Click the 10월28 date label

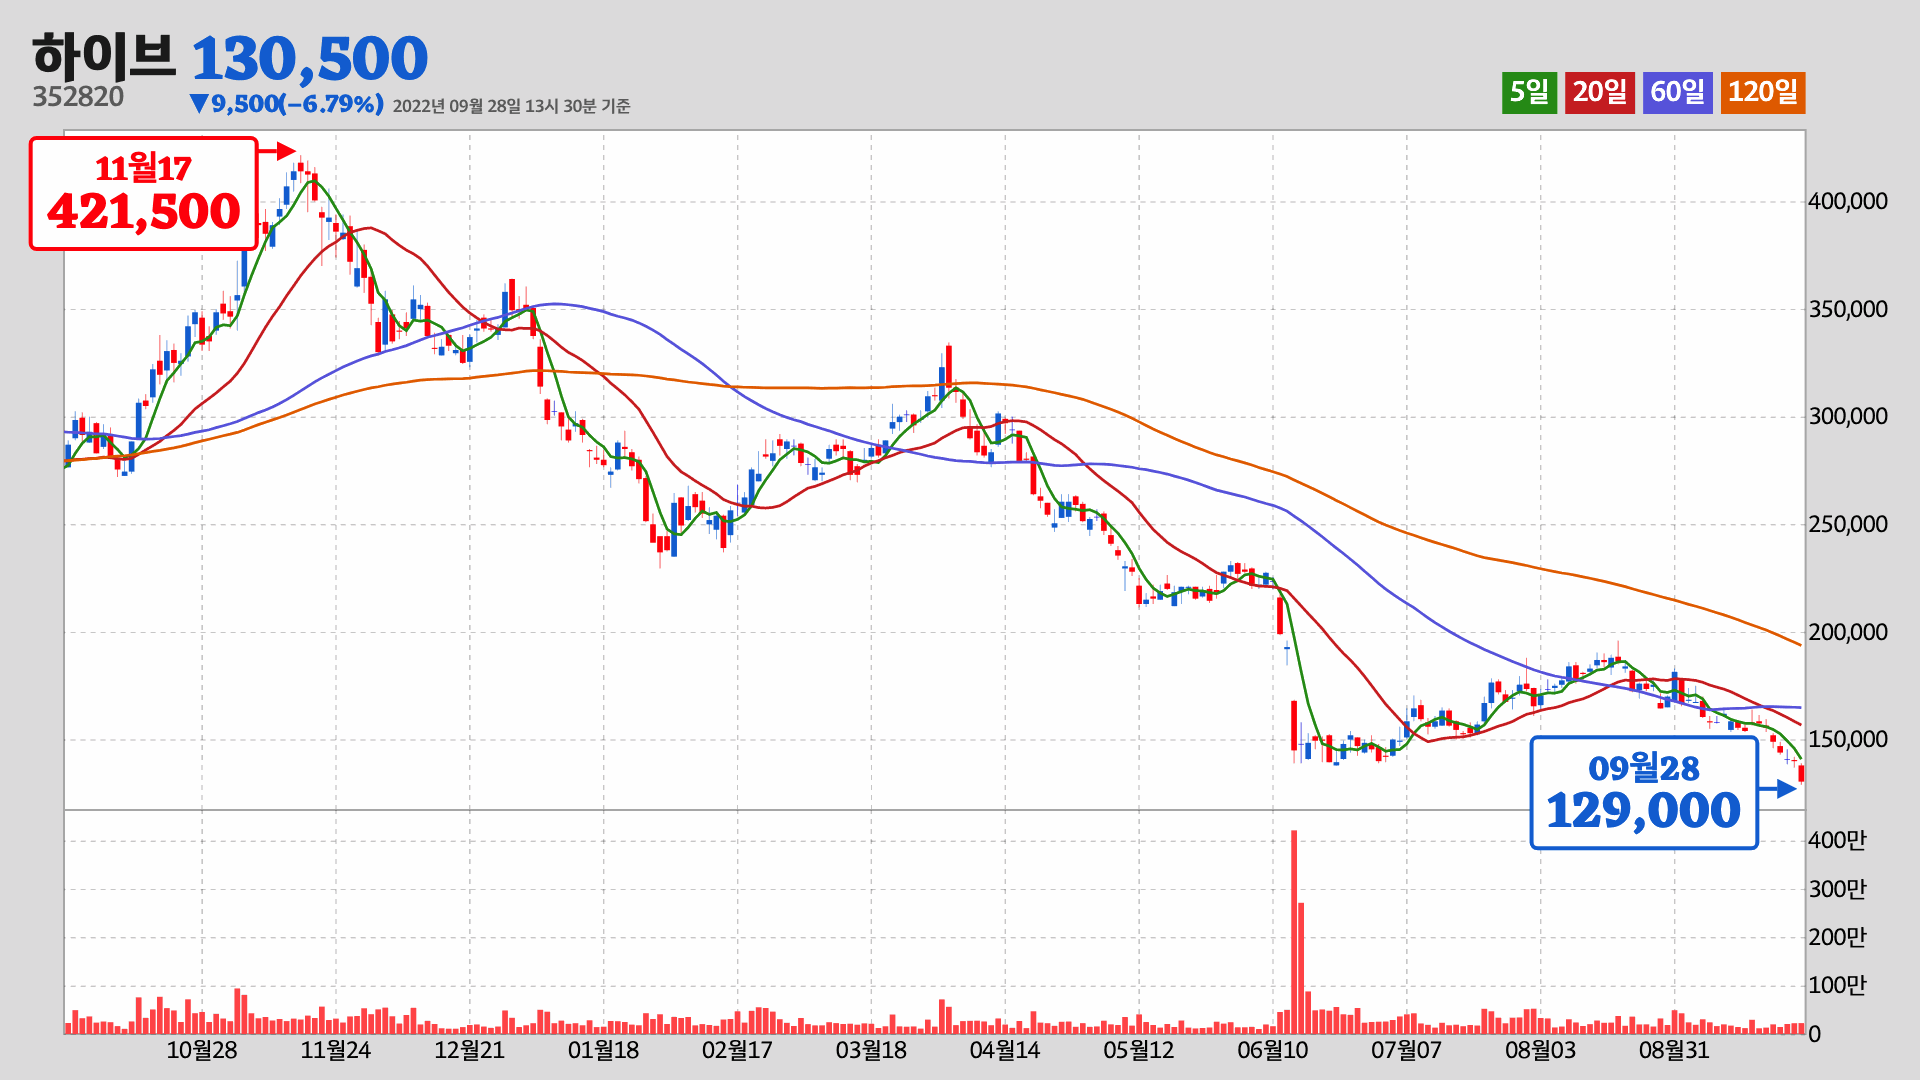[x=202, y=1051]
